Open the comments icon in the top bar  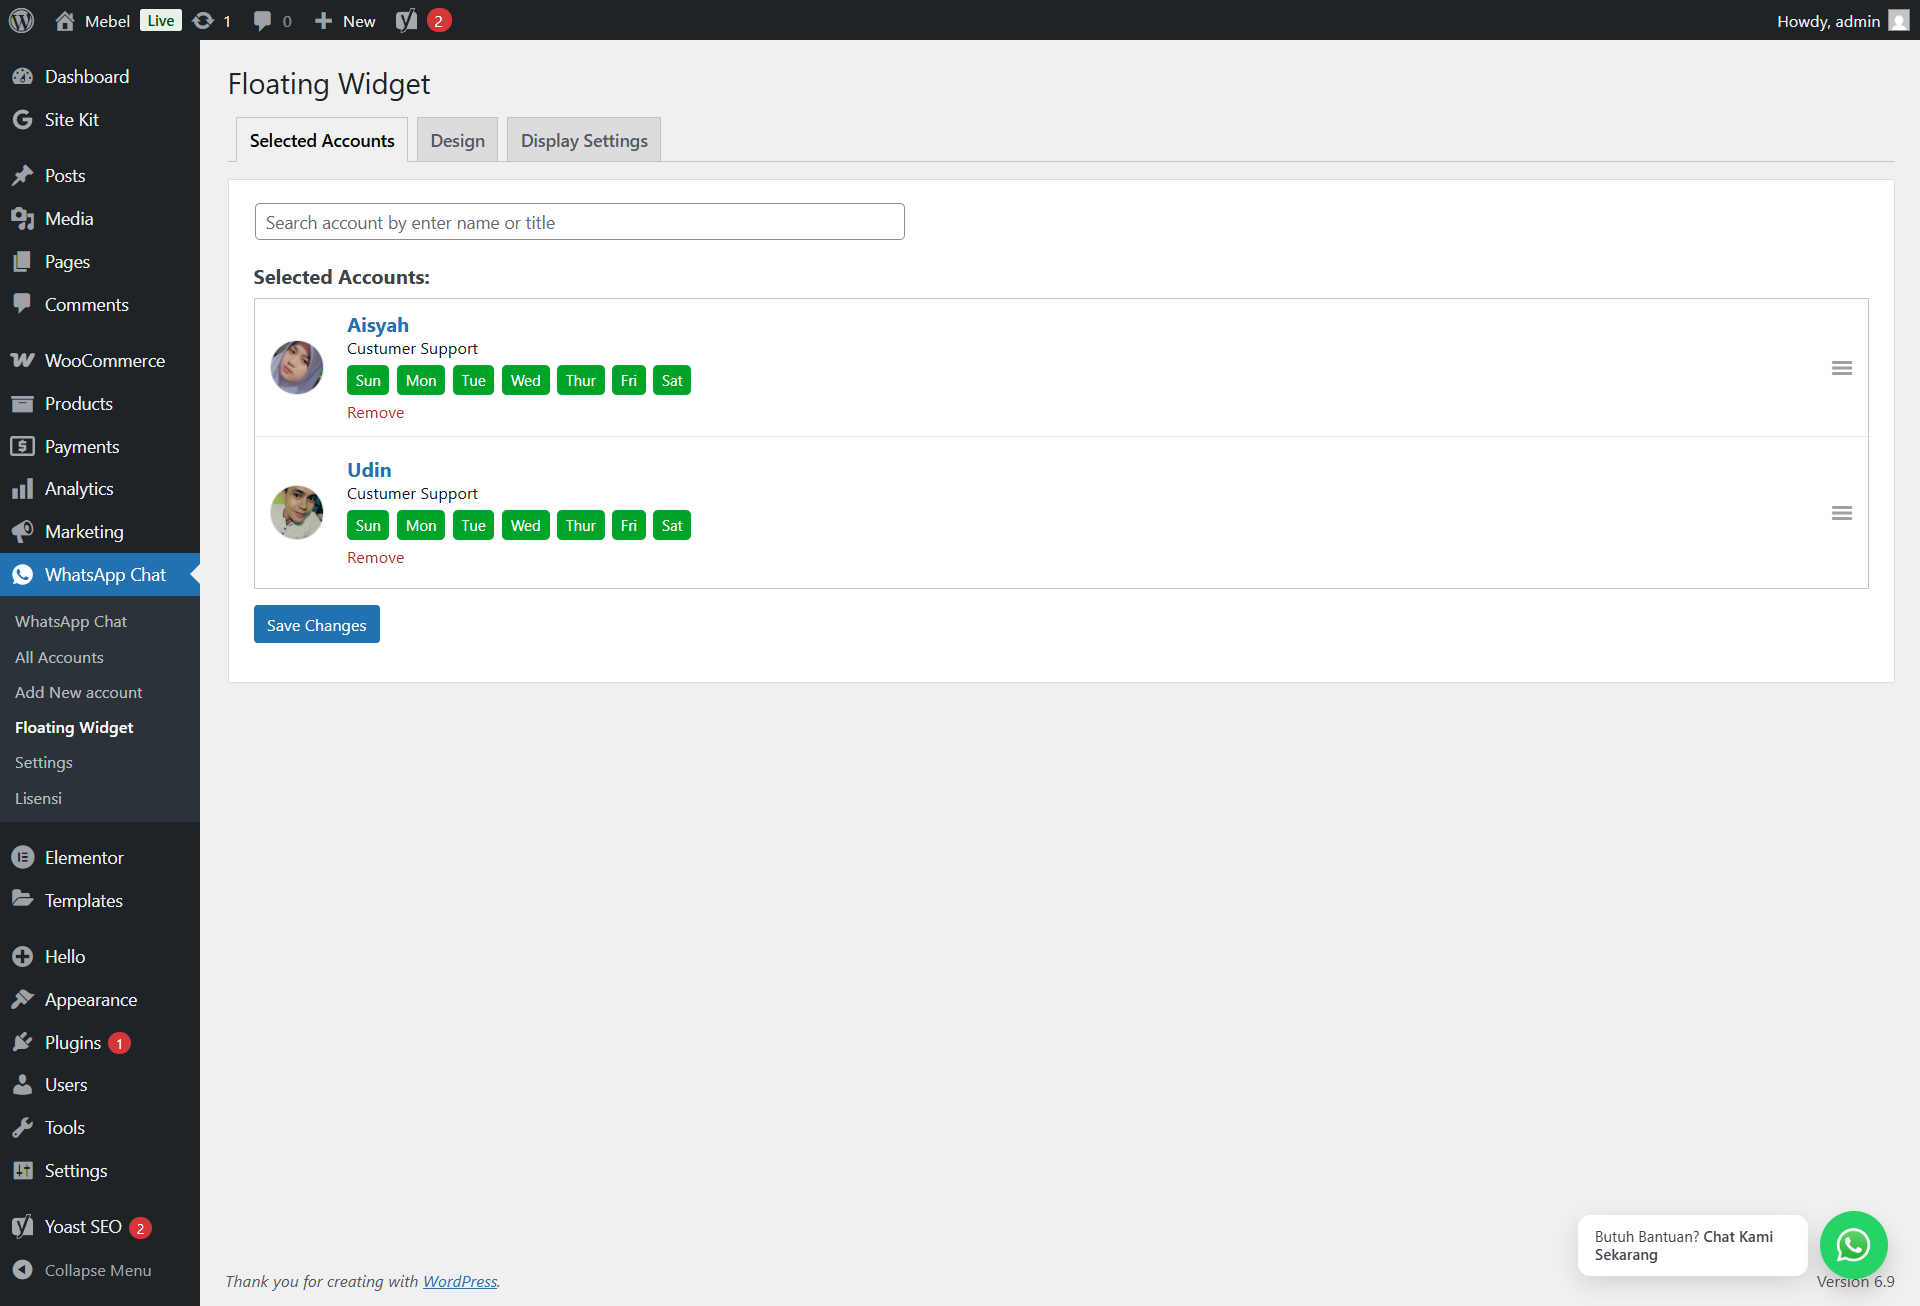[262, 20]
